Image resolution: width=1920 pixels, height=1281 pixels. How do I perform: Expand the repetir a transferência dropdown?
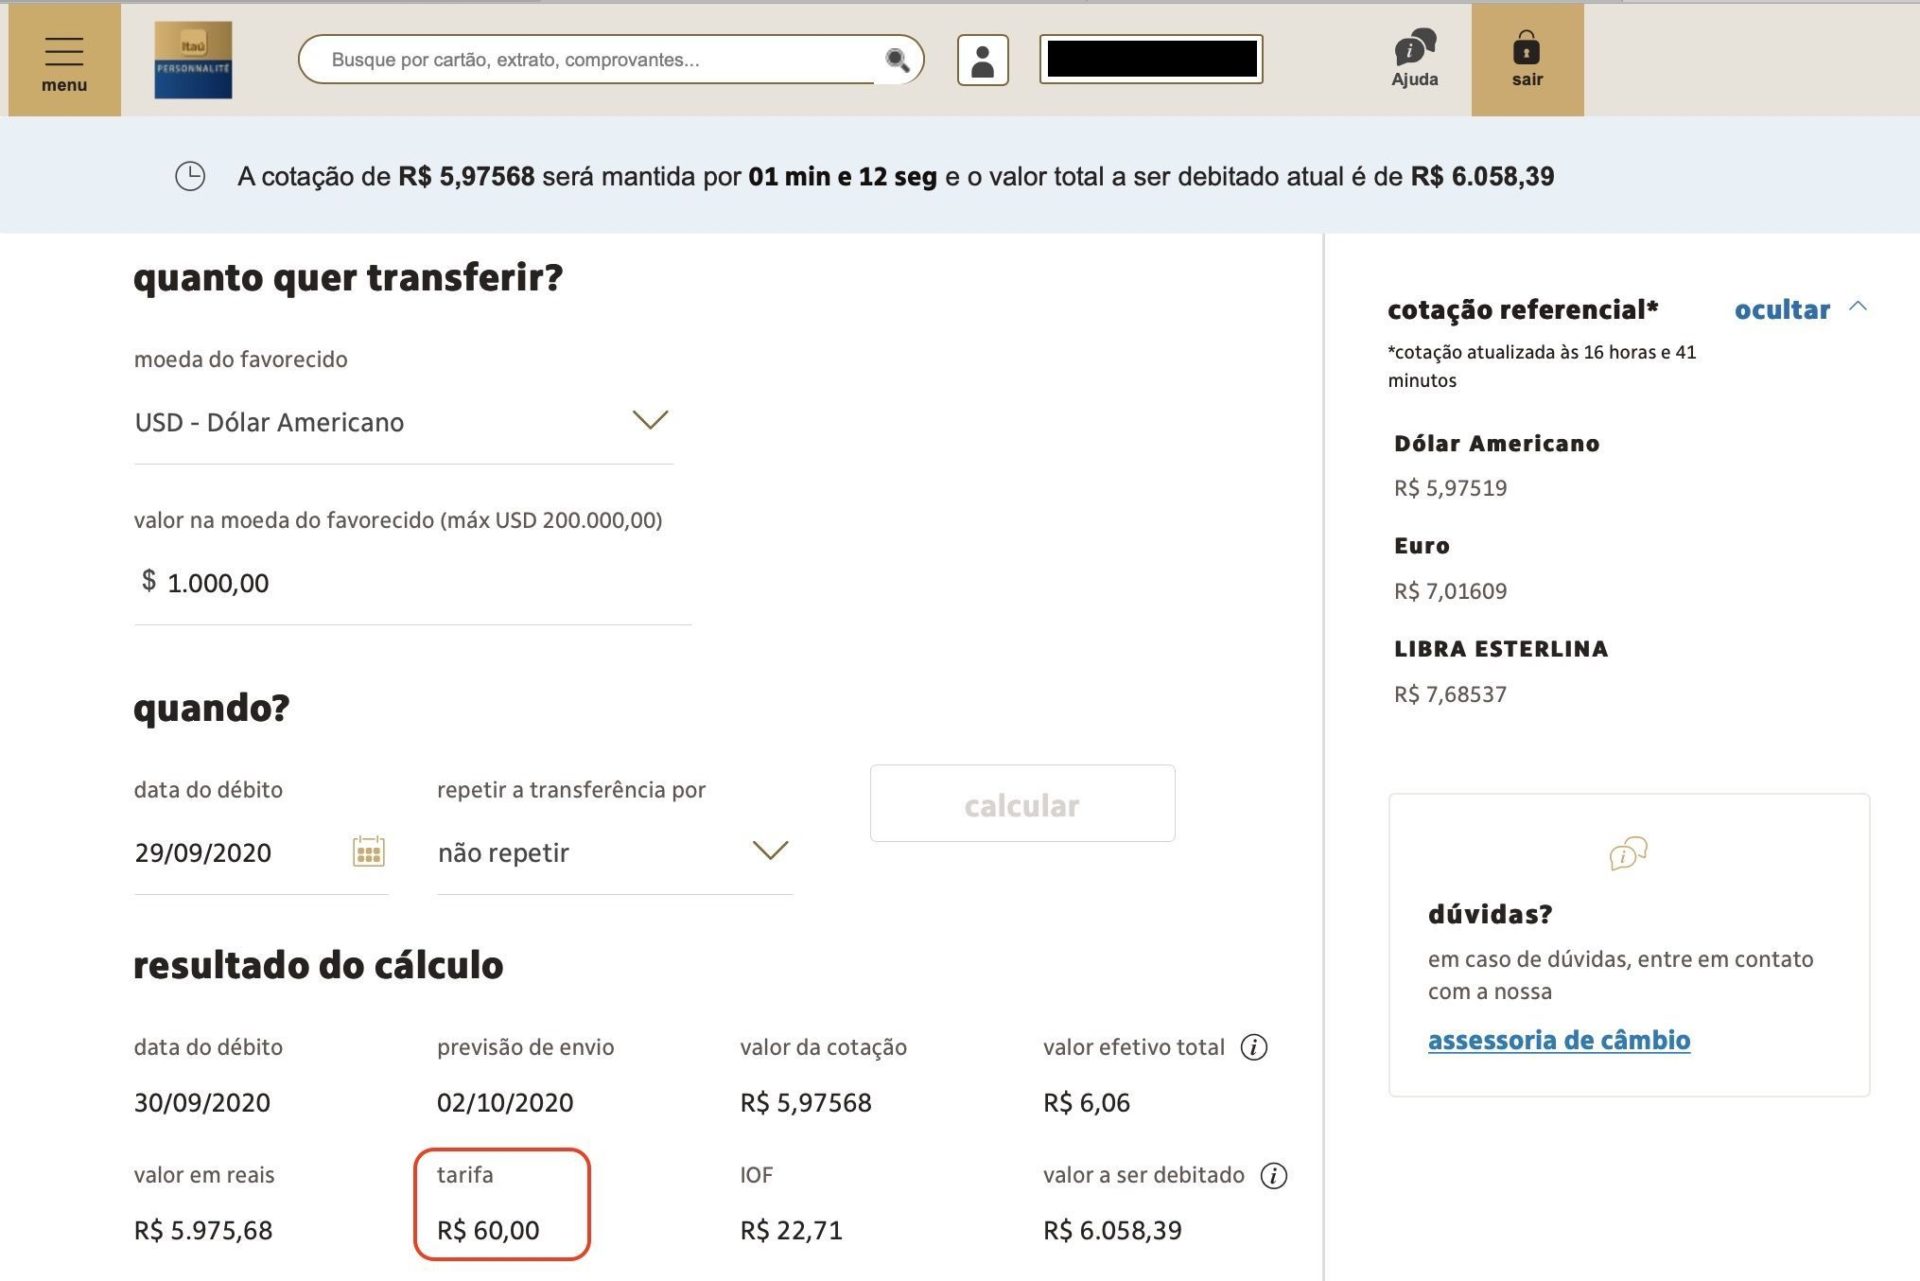(x=768, y=852)
